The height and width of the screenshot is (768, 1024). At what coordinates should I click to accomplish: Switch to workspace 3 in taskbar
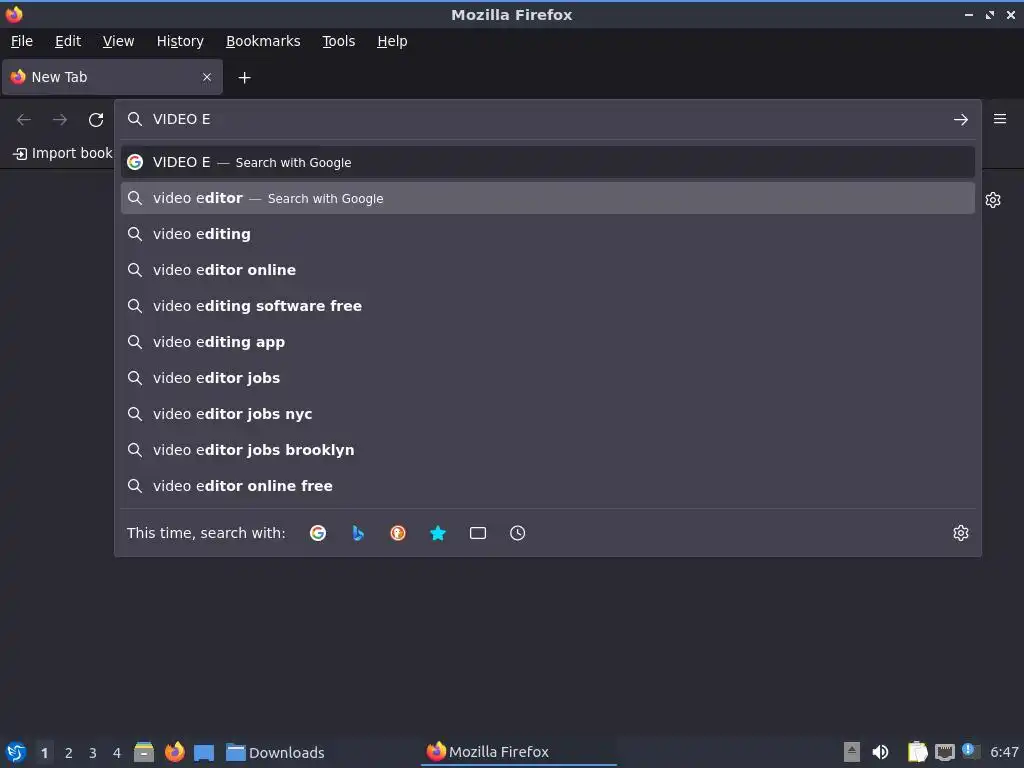(x=93, y=753)
